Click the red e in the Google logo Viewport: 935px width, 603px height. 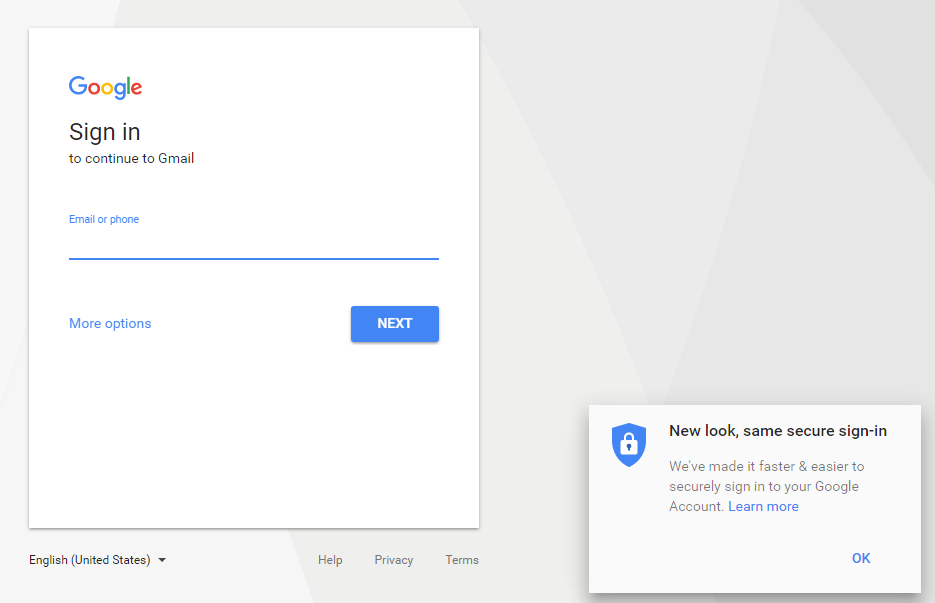pyautogui.click(x=137, y=89)
